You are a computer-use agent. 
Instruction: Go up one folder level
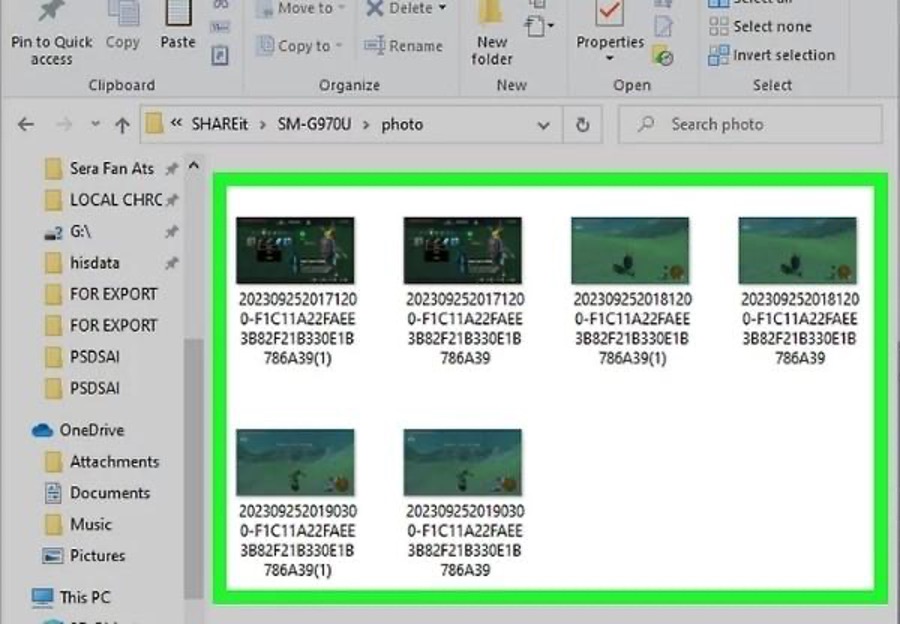pyautogui.click(x=122, y=125)
